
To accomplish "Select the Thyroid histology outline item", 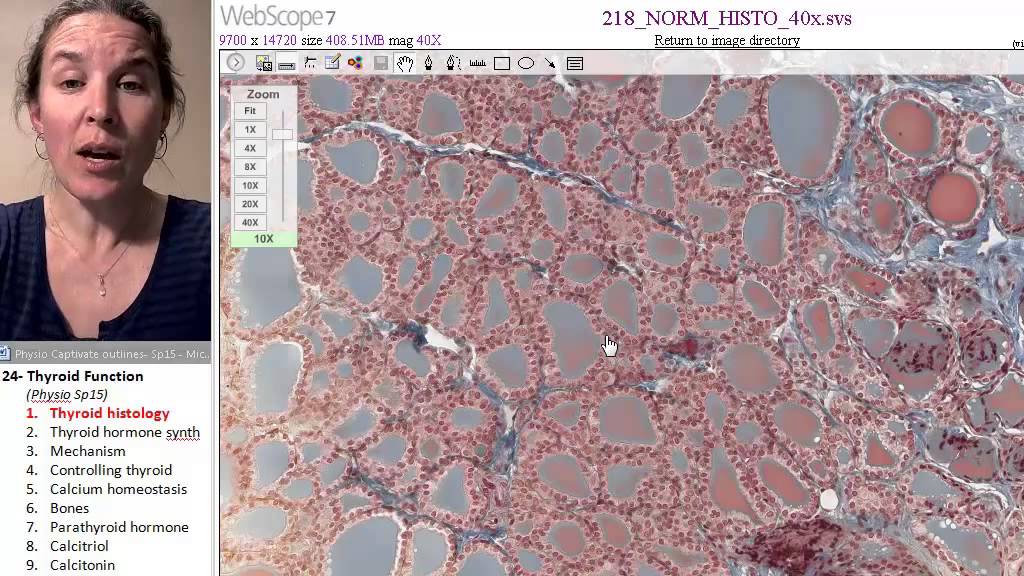I will pos(110,413).
